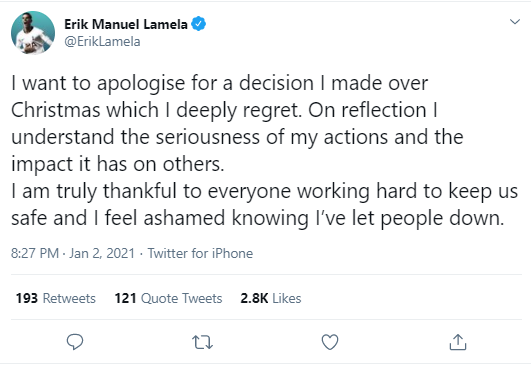
Task: Click the Jan 2, 2021 date
Action: 102,253
